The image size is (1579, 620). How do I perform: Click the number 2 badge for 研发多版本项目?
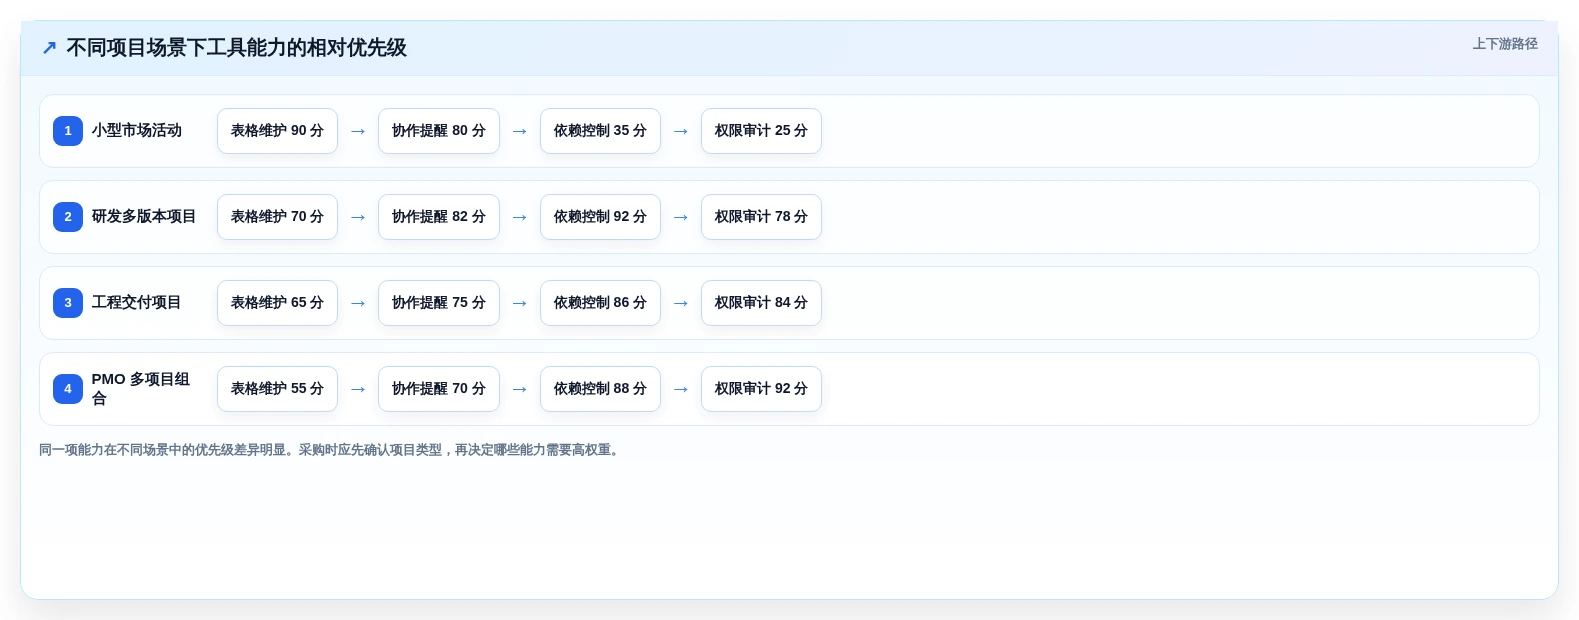68,217
